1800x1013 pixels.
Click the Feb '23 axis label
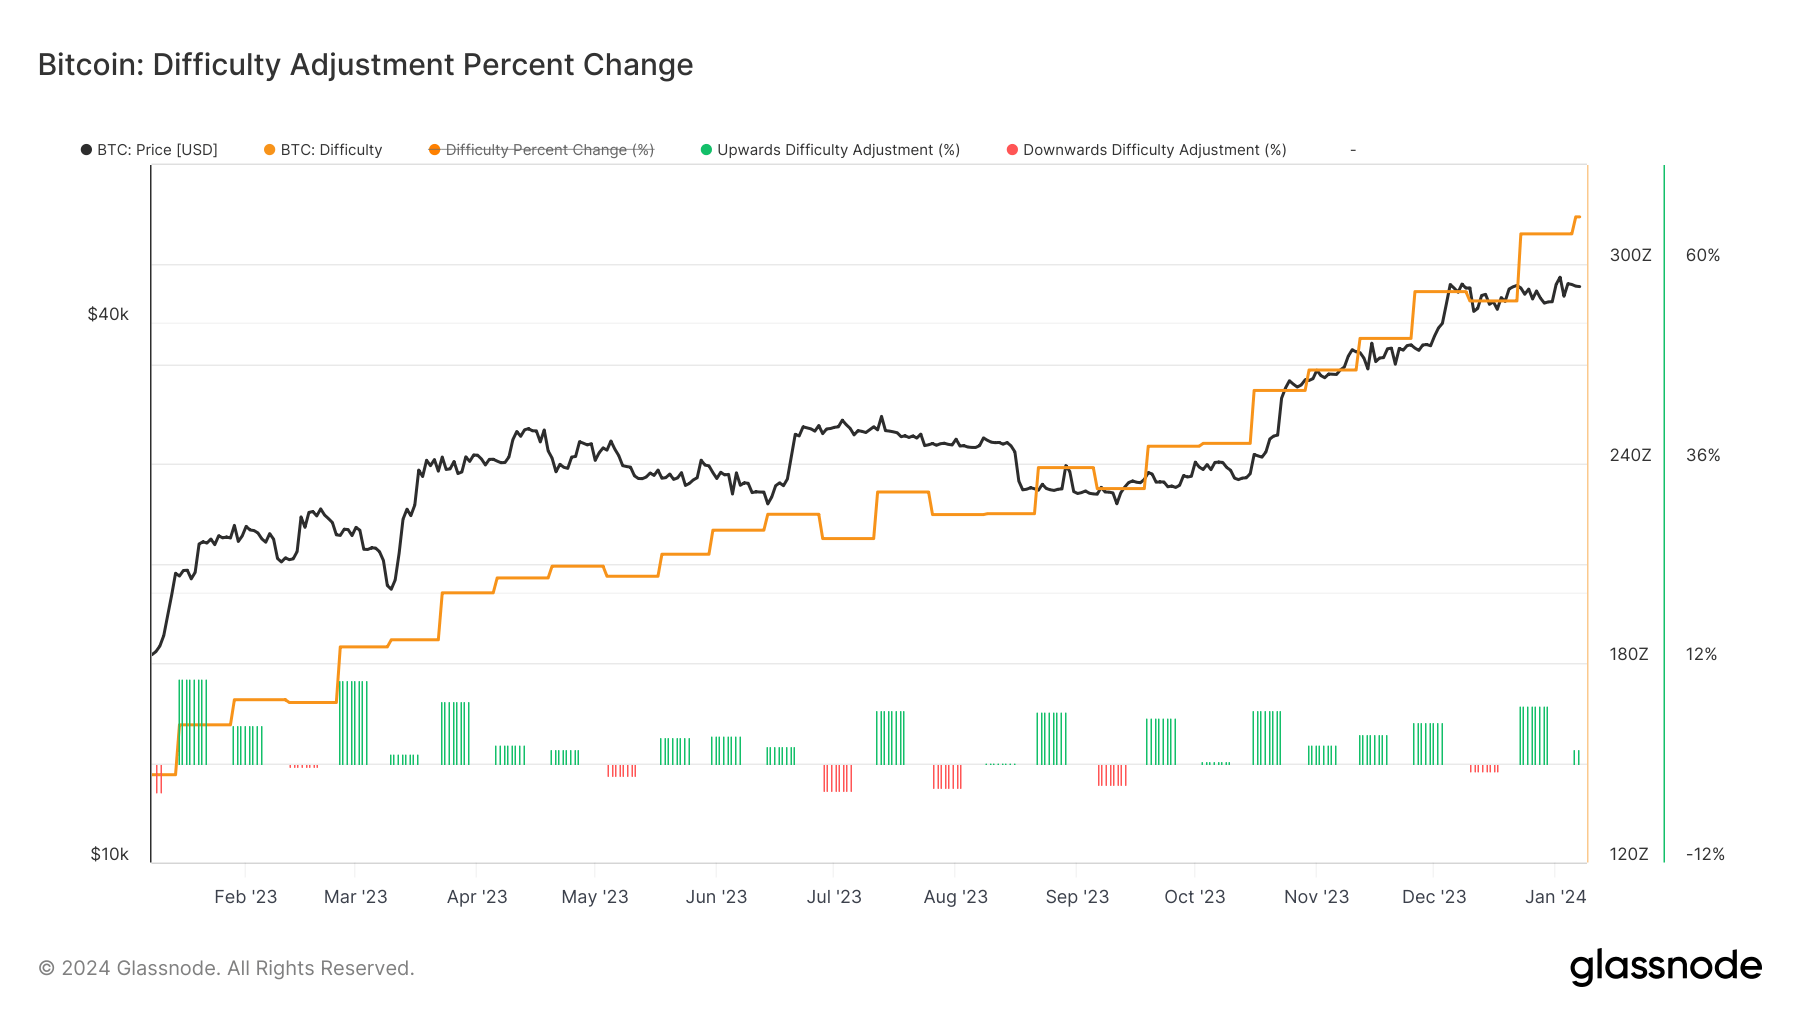point(245,897)
